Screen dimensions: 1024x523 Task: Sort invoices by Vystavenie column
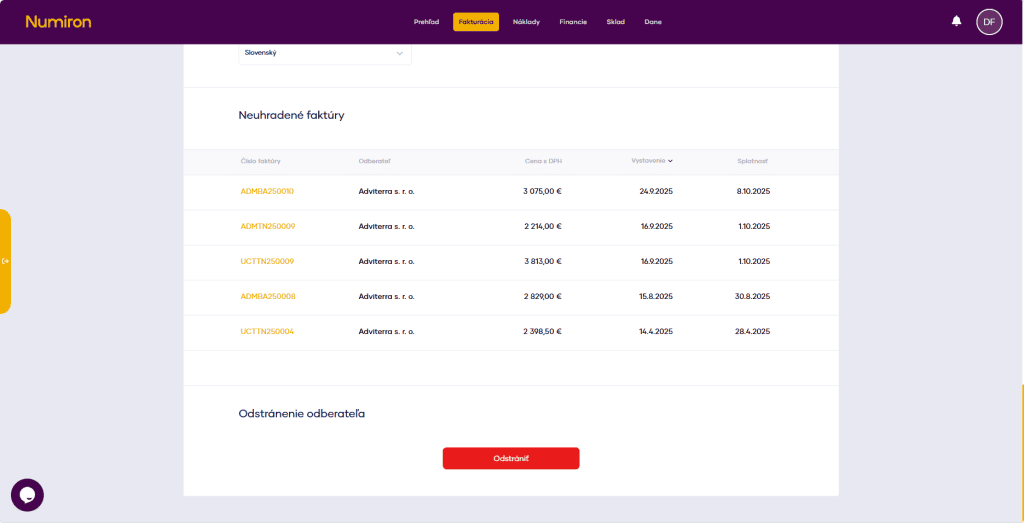pyautogui.click(x=651, y=161)
